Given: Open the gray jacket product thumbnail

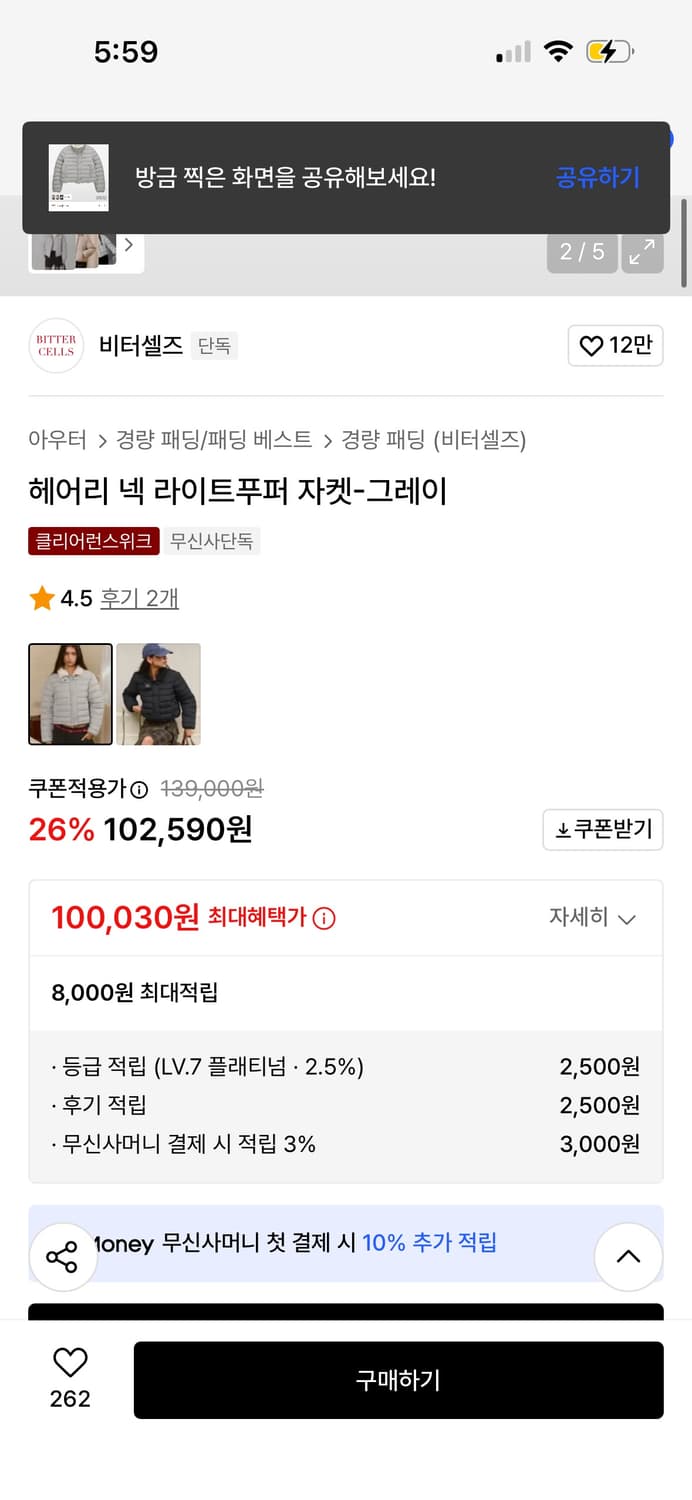Looking at the screenshot, I should point(70,693).
